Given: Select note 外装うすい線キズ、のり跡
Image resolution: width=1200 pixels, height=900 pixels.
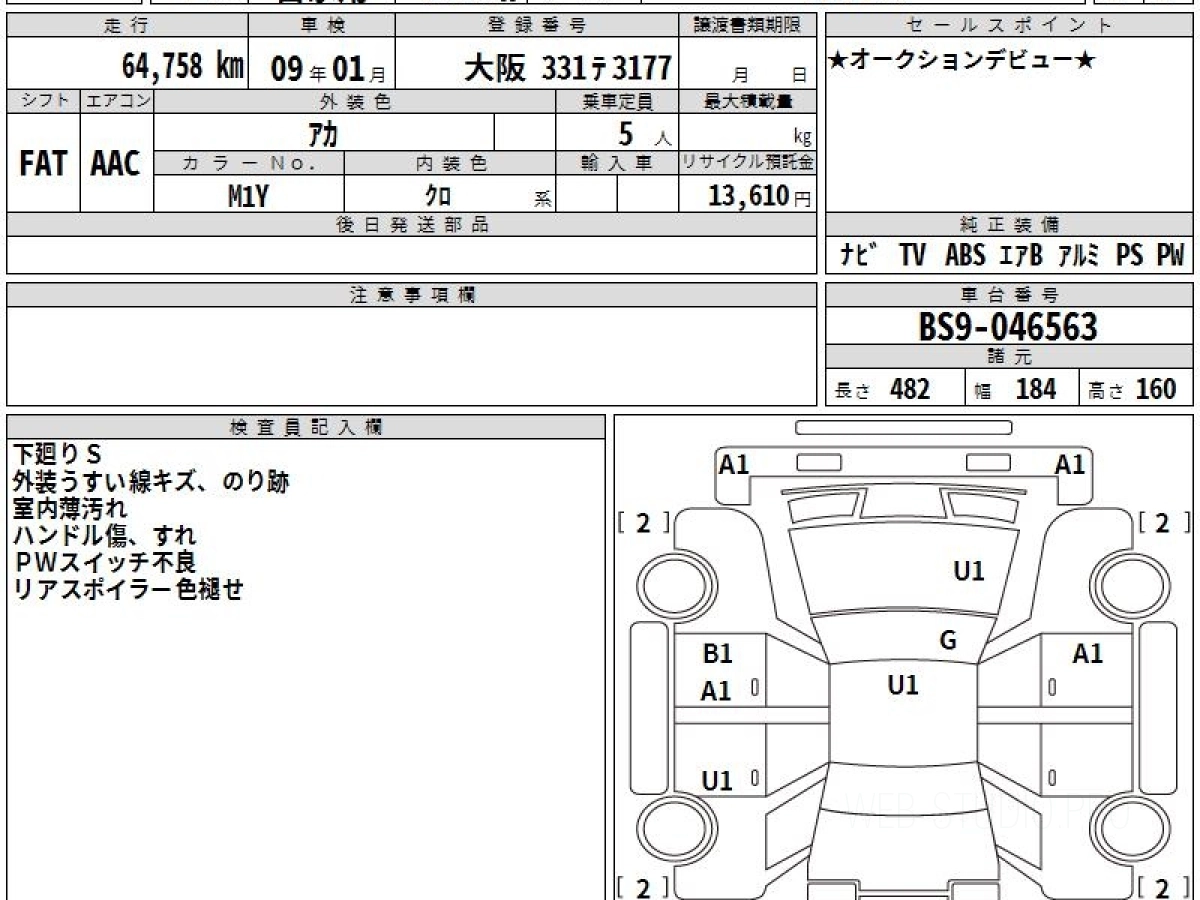Looking at the screenshot, I should point(151,482).
